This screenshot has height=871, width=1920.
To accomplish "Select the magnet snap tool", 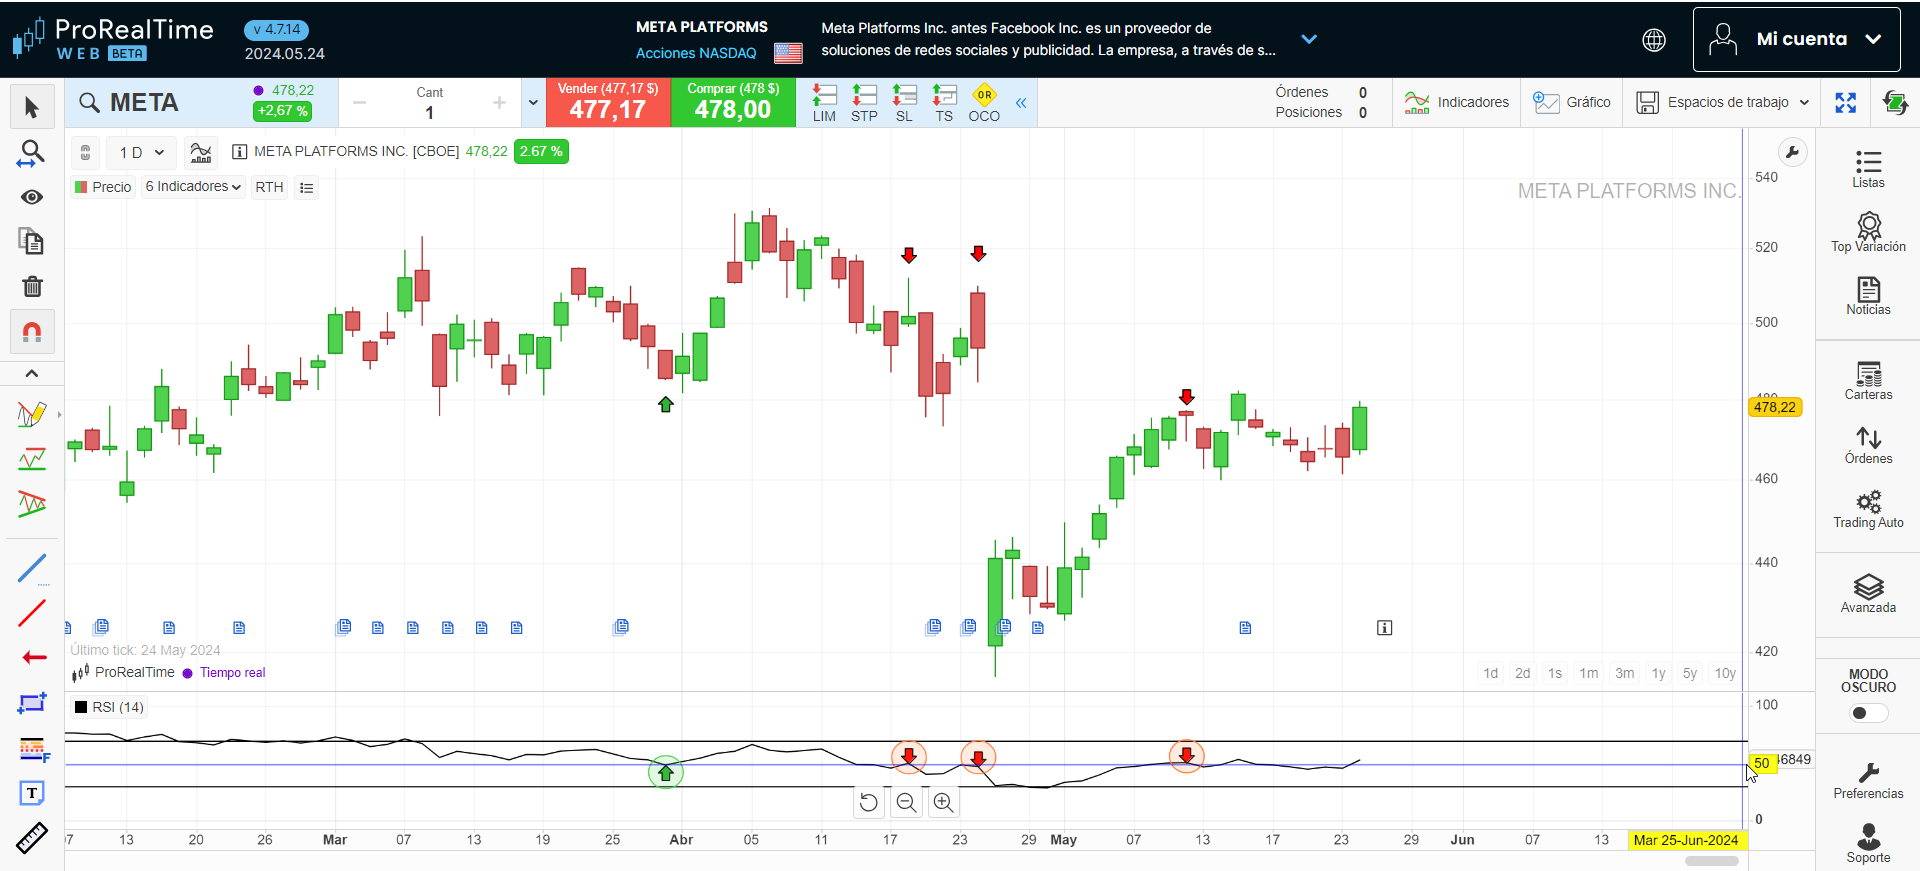I will pos(32,332).
